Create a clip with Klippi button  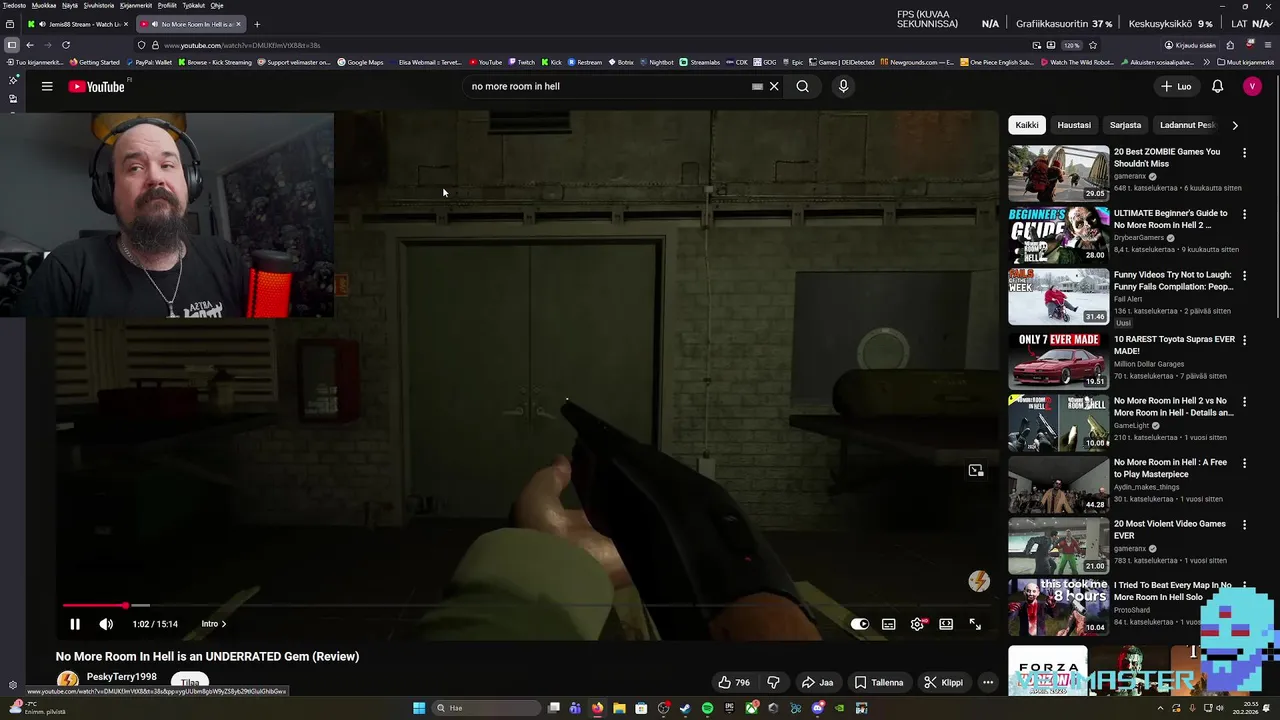[x=943, y=683]
